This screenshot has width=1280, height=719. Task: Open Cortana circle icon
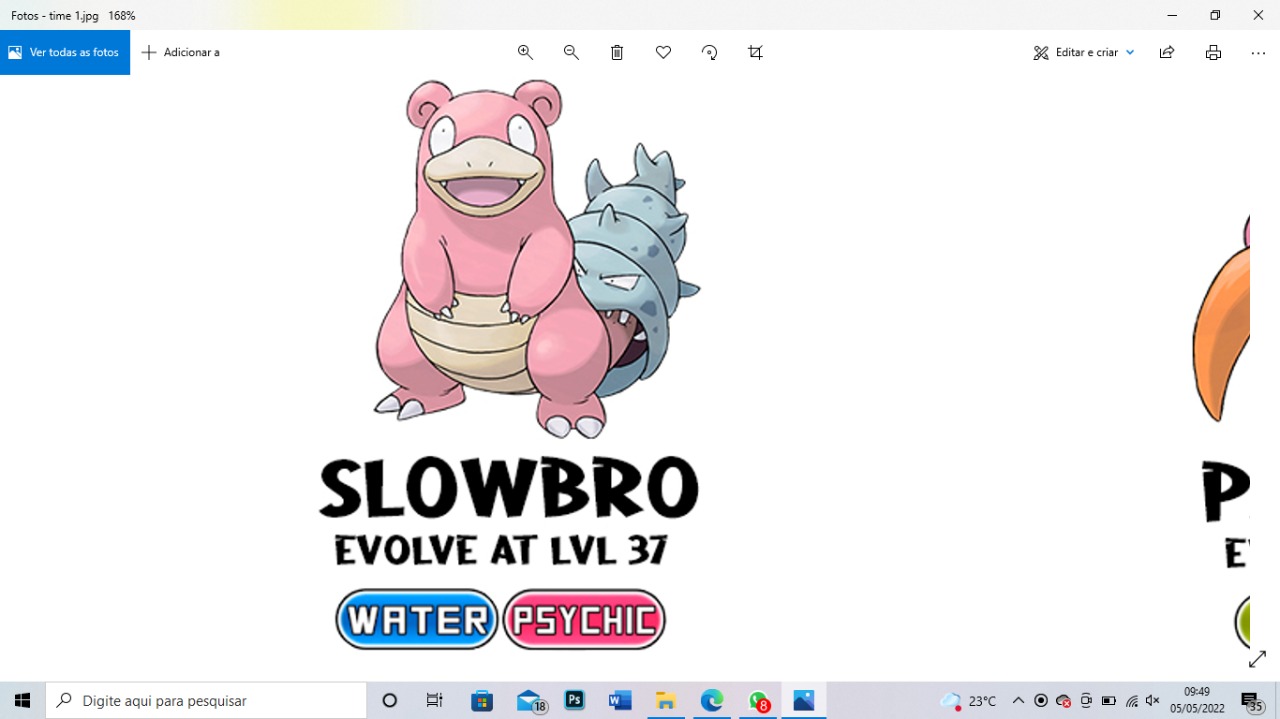click(390, 700)
